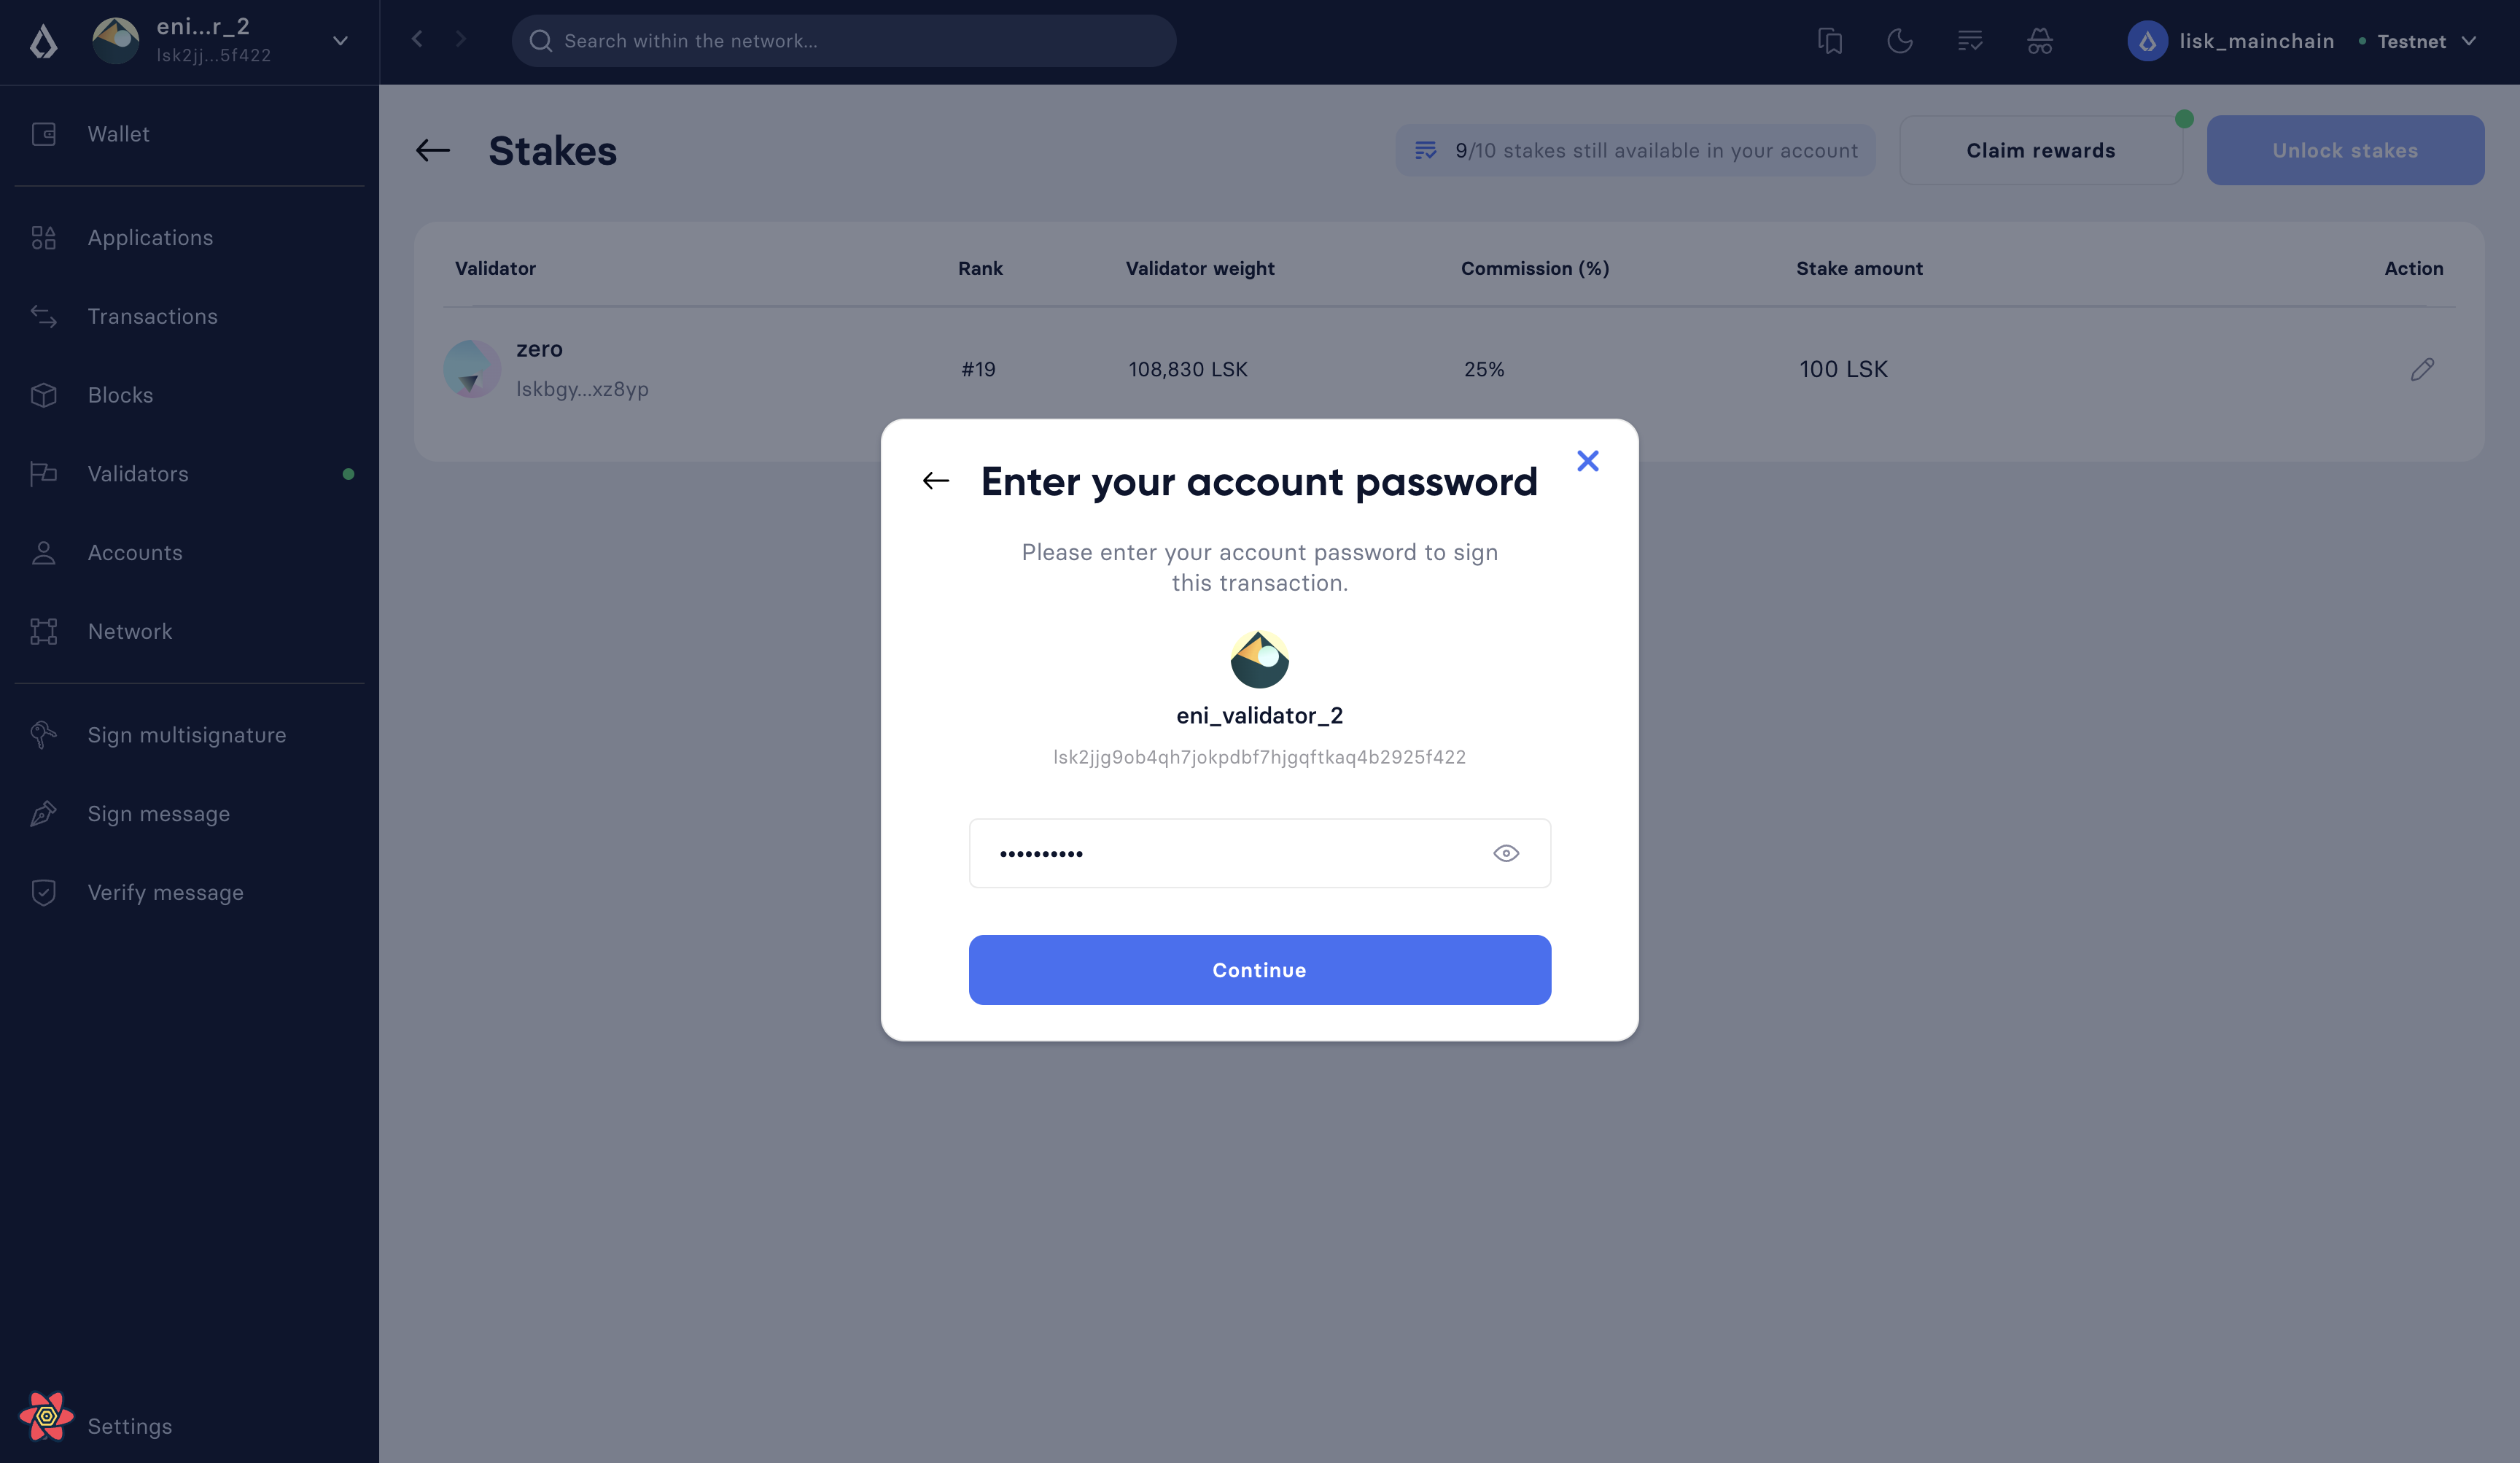Toggle dark mode moon icon
This screenshot has height=1463, width=2520.
(1900, 41)
